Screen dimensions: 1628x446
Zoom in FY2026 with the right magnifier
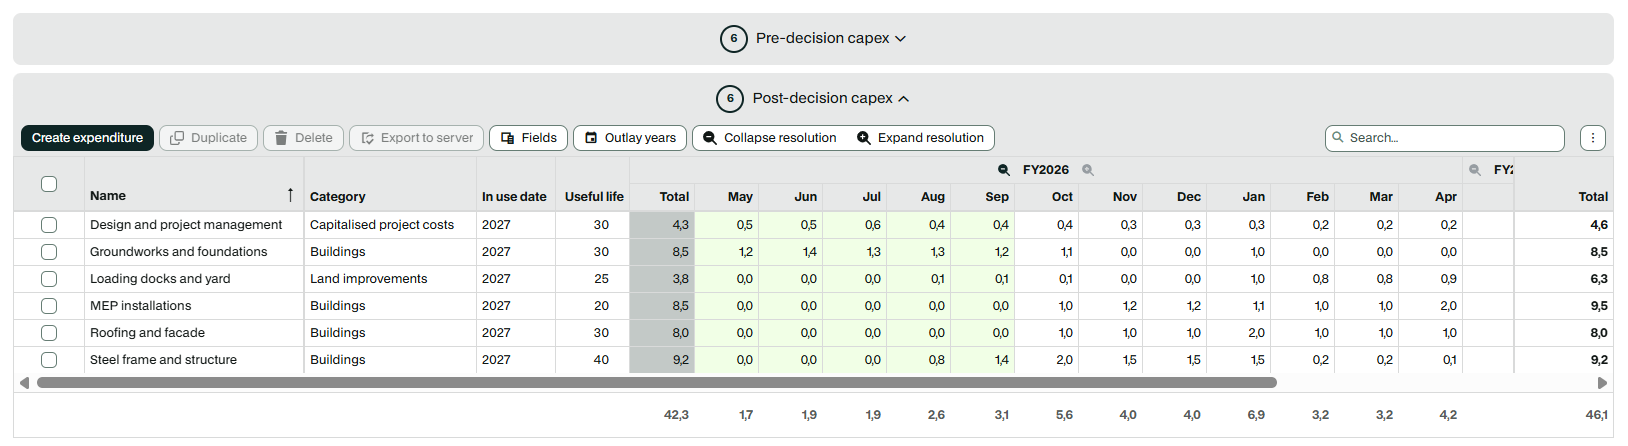point(1088,170)
